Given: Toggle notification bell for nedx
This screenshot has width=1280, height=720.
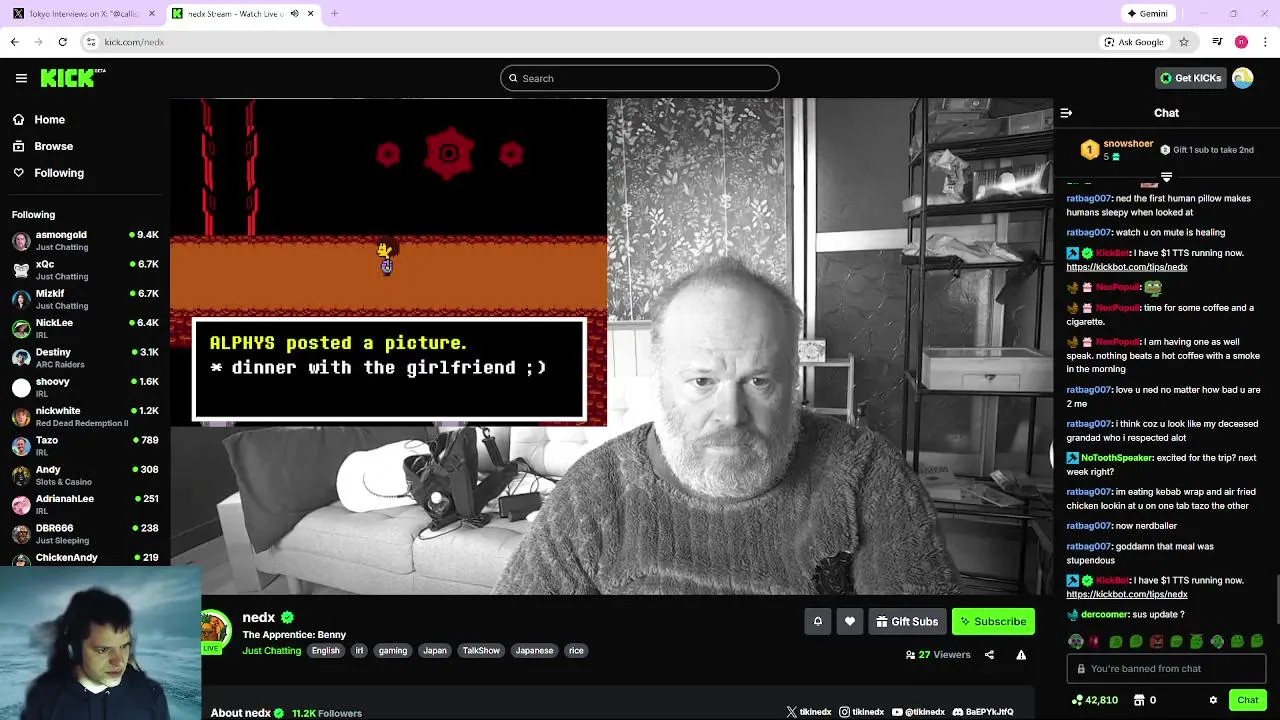Looking at the screenshot, I should [817, 622].
